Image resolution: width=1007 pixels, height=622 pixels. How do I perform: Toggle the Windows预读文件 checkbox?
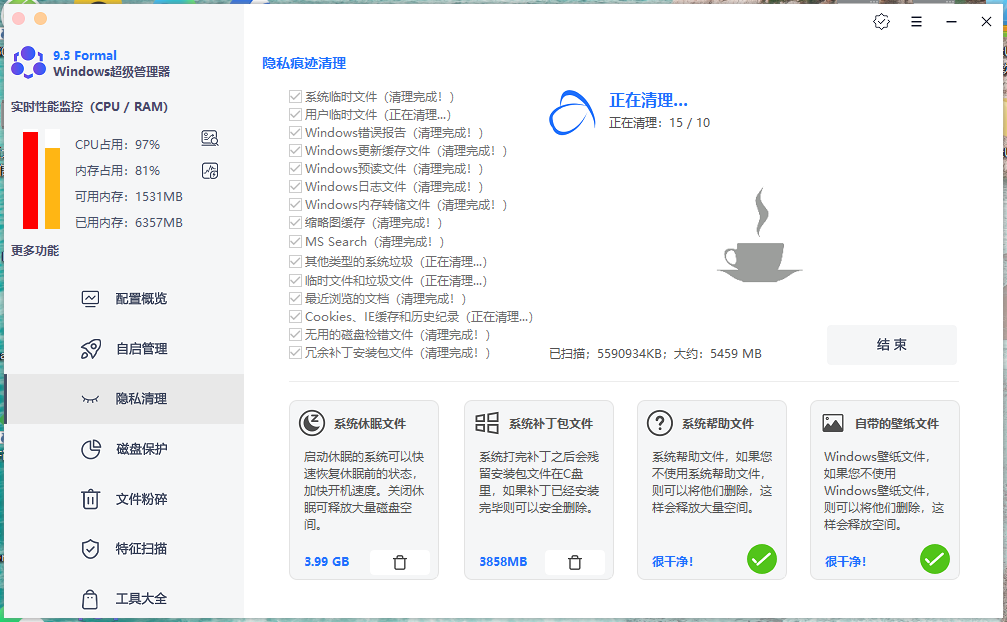tap(295, 168)
